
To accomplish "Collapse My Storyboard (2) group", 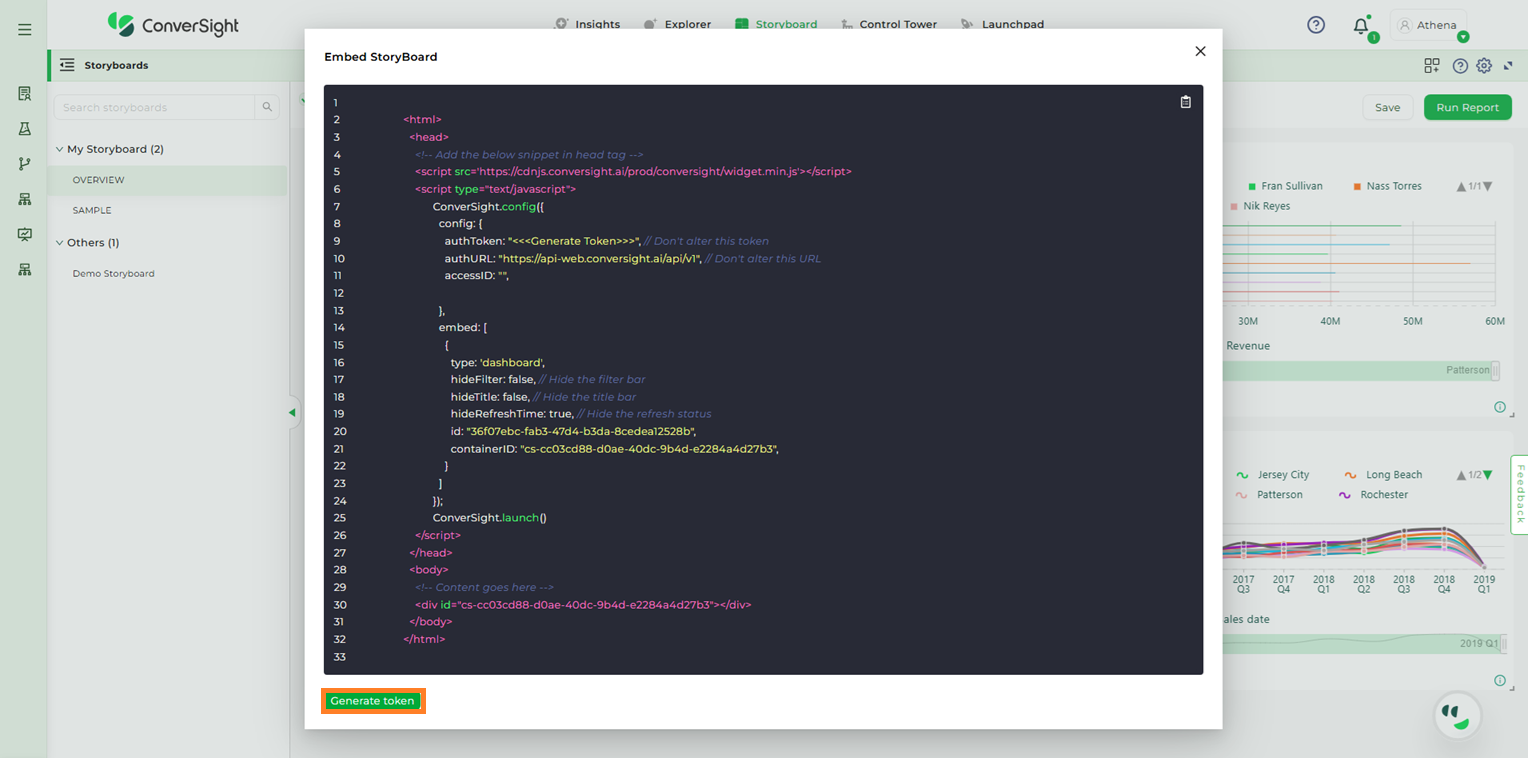I will point(59,150).
